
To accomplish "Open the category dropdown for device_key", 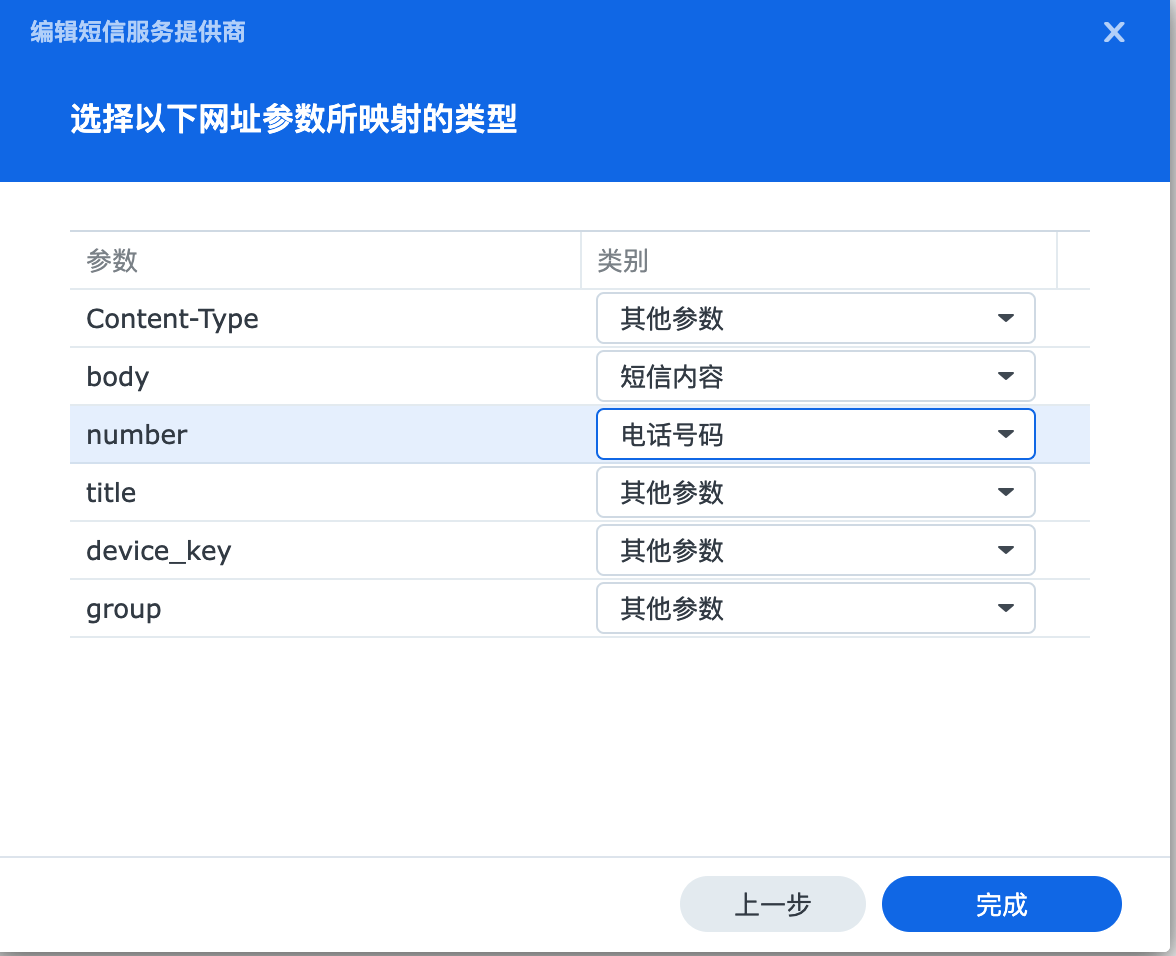I will (815, 550).
